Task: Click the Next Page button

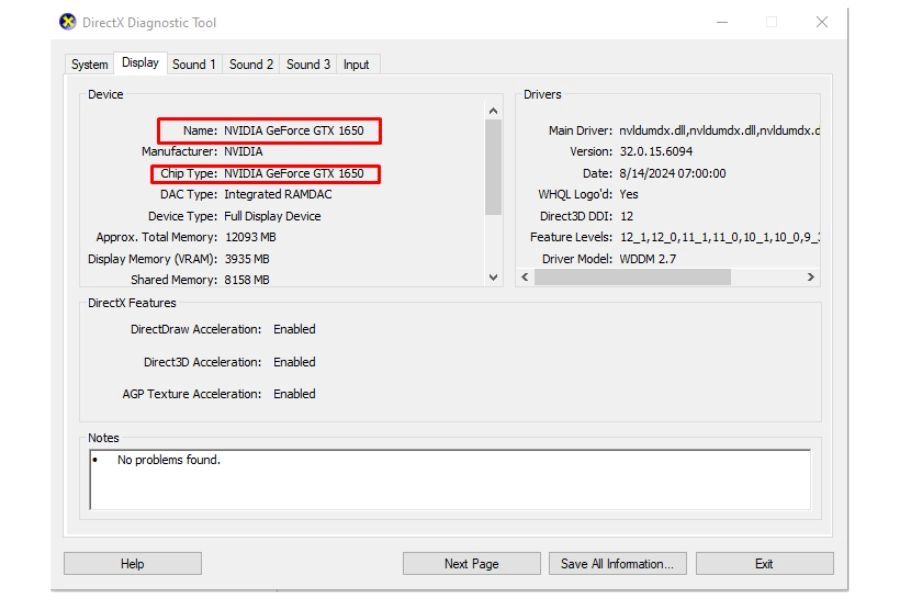Action: (471, 564)
